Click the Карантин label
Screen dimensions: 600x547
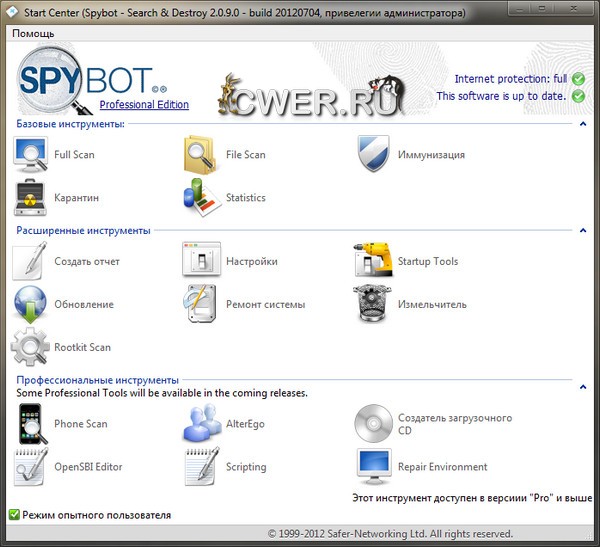tap(77, 198)
